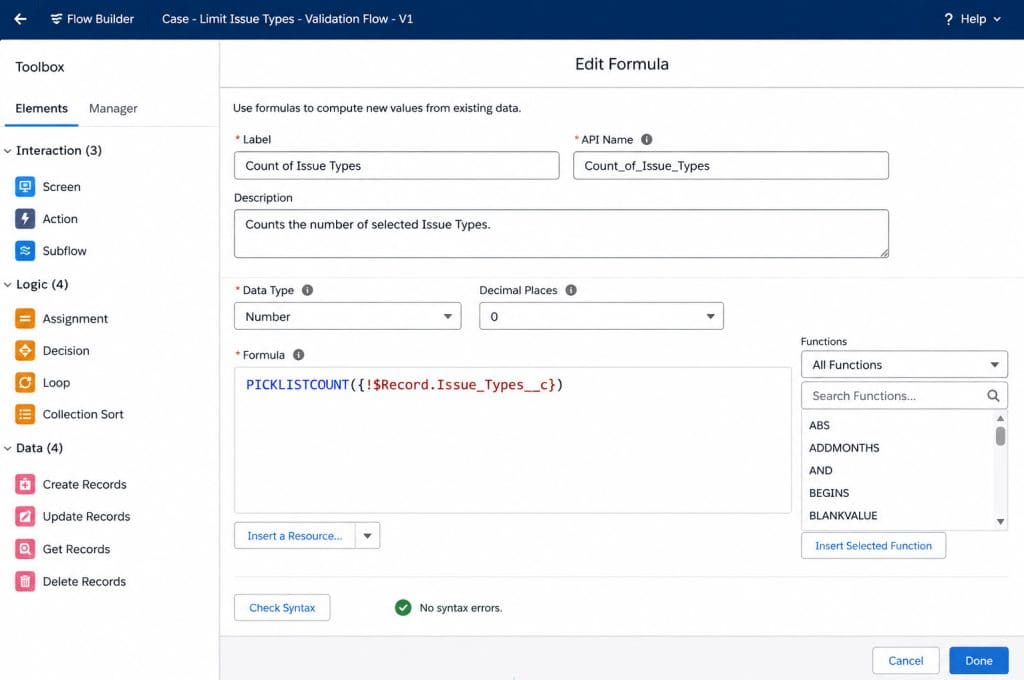The width and height of the screenshot is (1024, 680).
Task: Click the Check Syntax button
Action: (282, 607)
